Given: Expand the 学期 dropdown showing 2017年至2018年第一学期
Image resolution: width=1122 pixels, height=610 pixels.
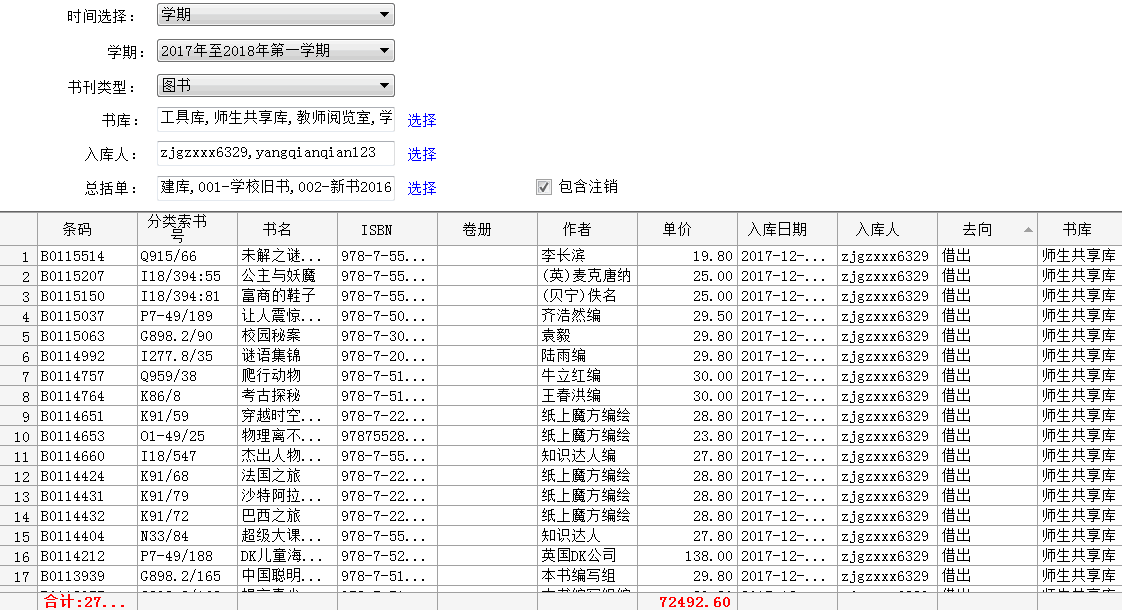Looking at the screenshot, I should [275, 51].
